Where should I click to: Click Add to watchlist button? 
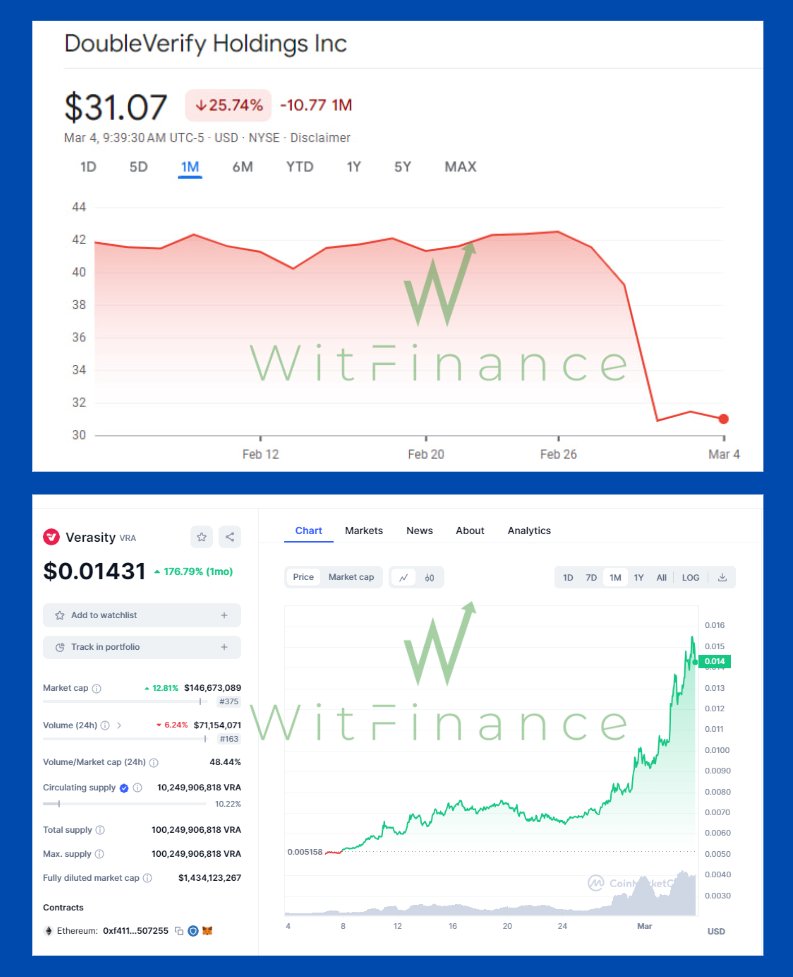pyautogui.click(x=142, y=615)
